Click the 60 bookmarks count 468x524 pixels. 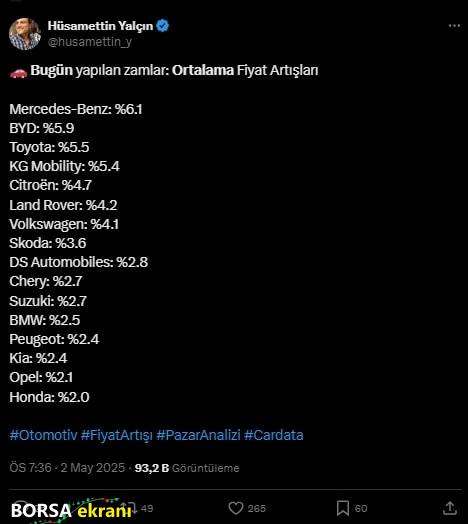click(x=361, y=508)
